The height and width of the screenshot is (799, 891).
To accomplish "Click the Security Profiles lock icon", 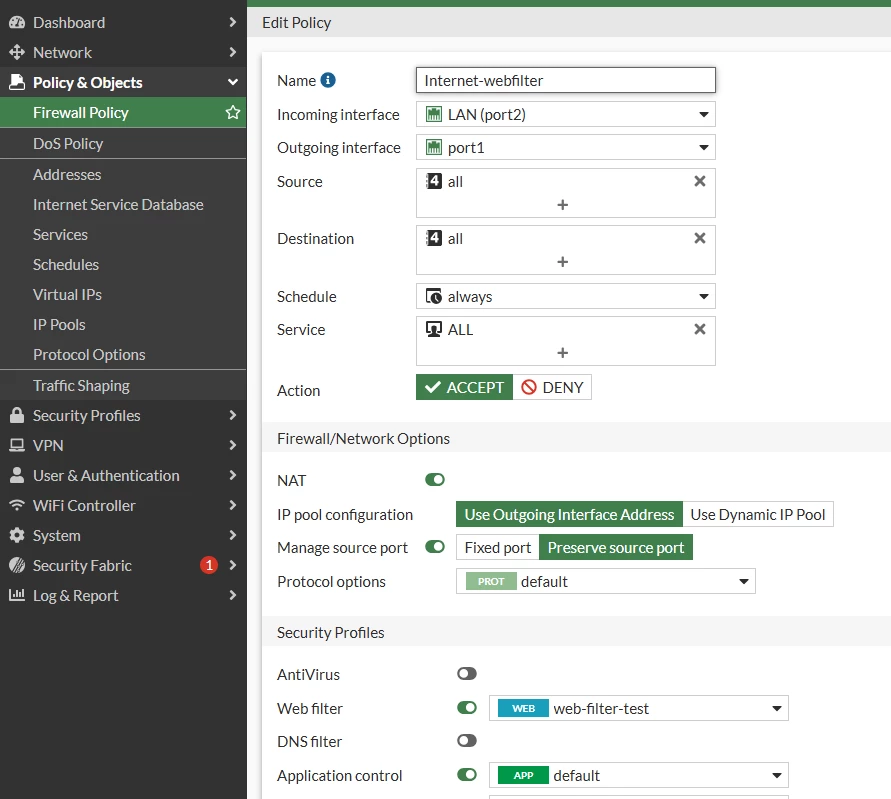I will (x=17, y=415).
